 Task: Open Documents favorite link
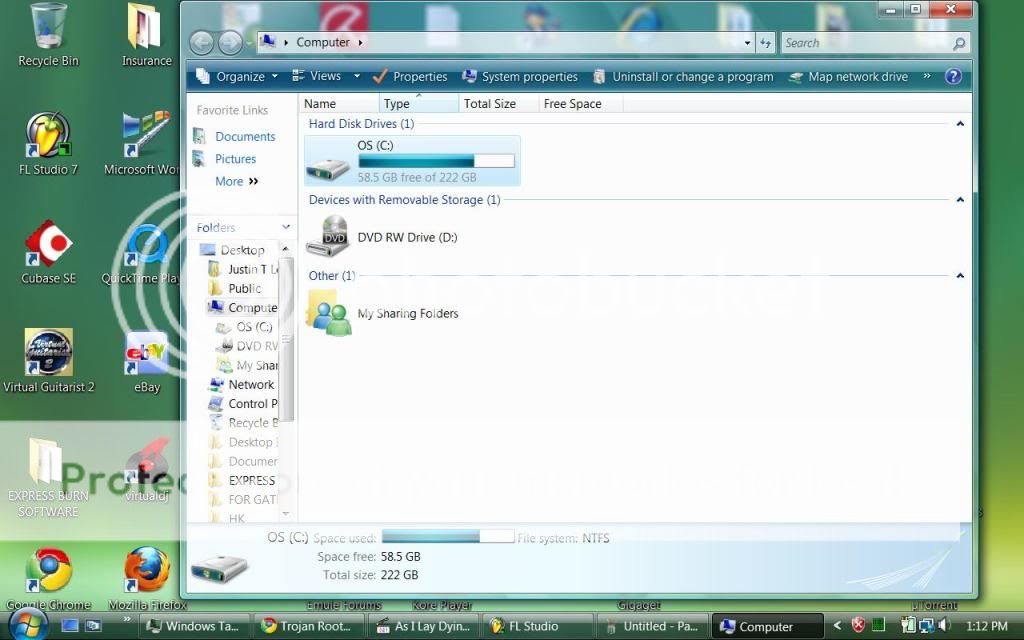(x=245, y=137)
